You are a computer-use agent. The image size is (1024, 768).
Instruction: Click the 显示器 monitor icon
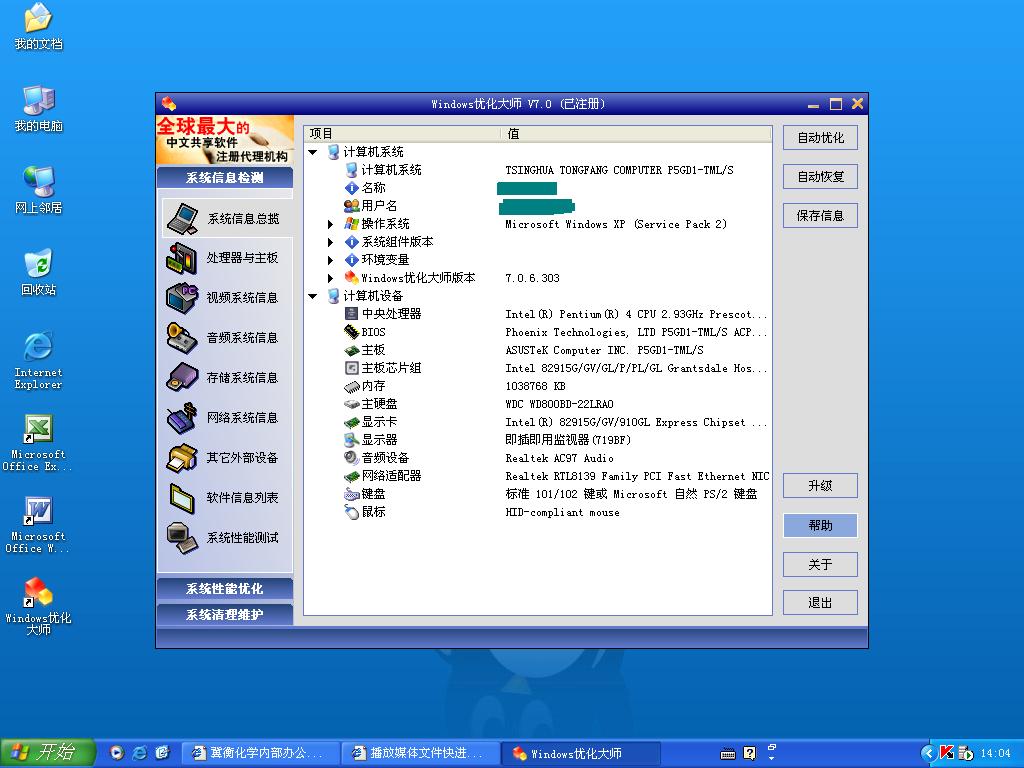(x=351, y=440)
